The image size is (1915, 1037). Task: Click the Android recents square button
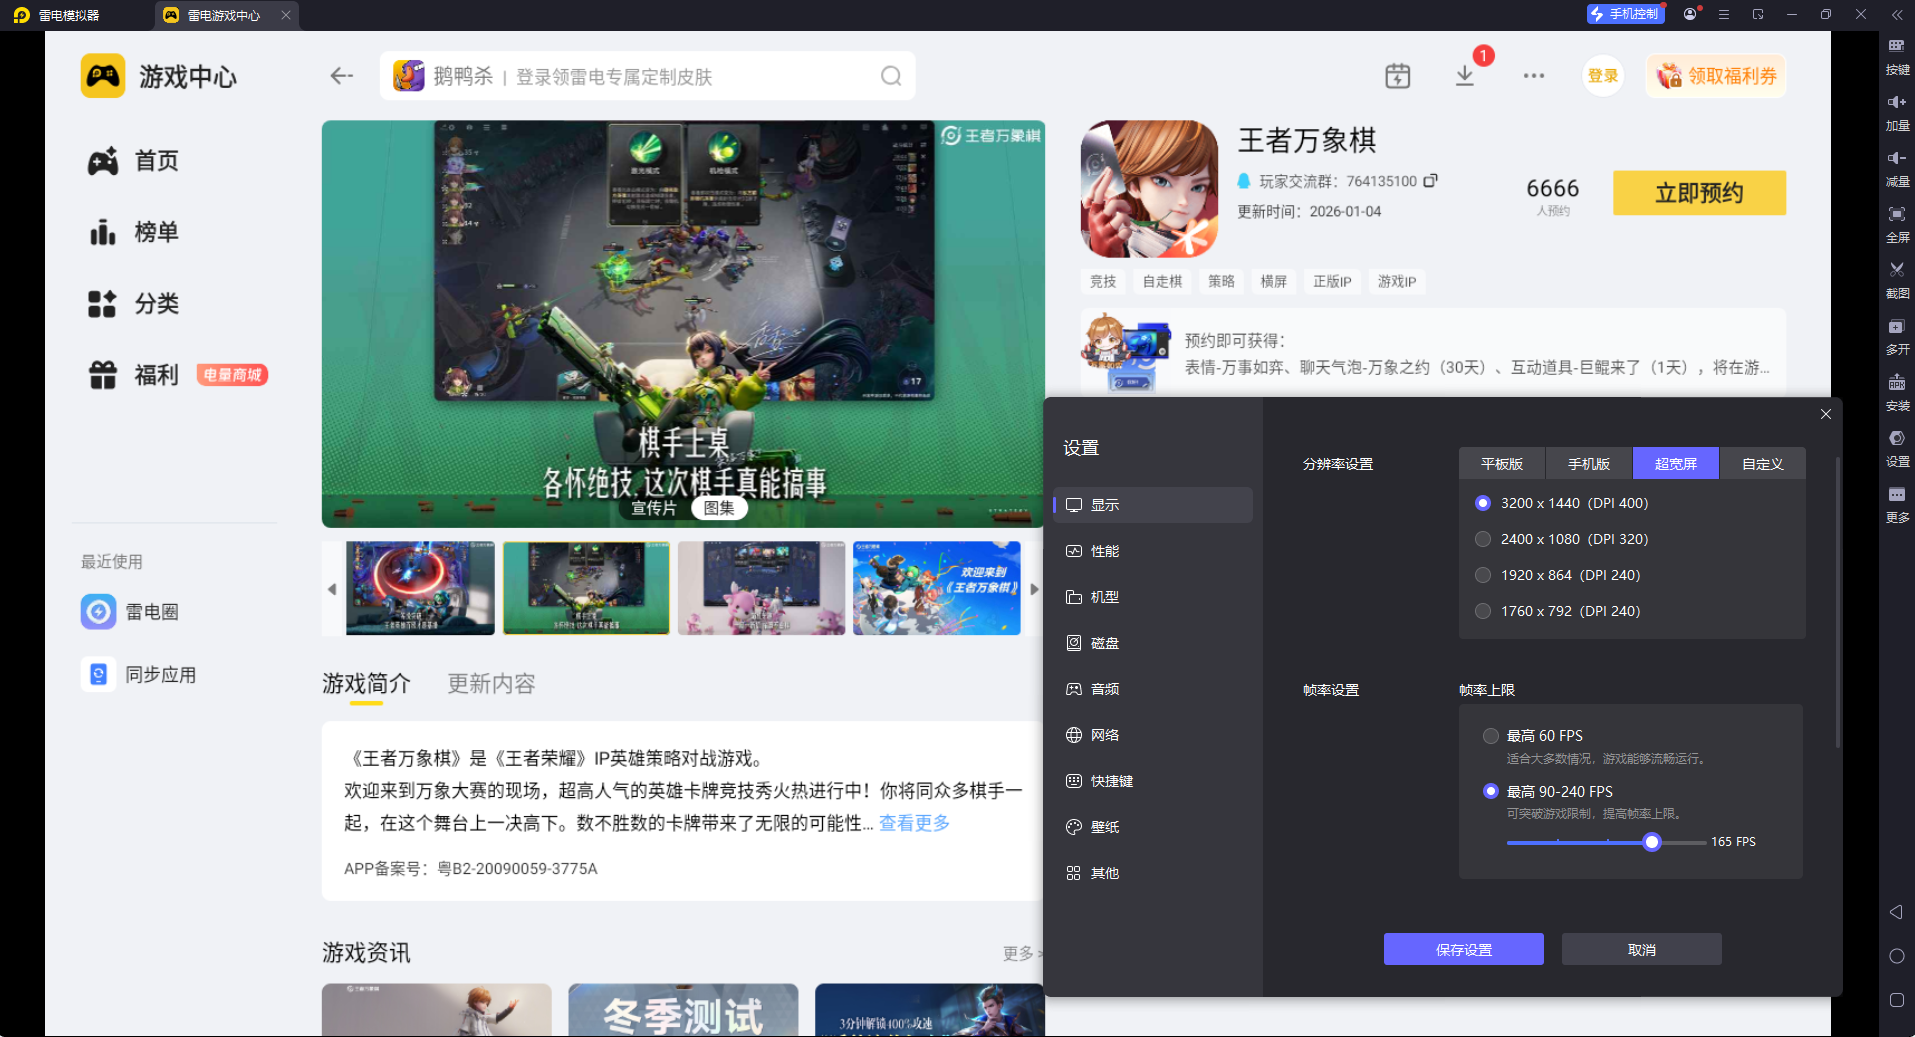coord(1896,1000)
